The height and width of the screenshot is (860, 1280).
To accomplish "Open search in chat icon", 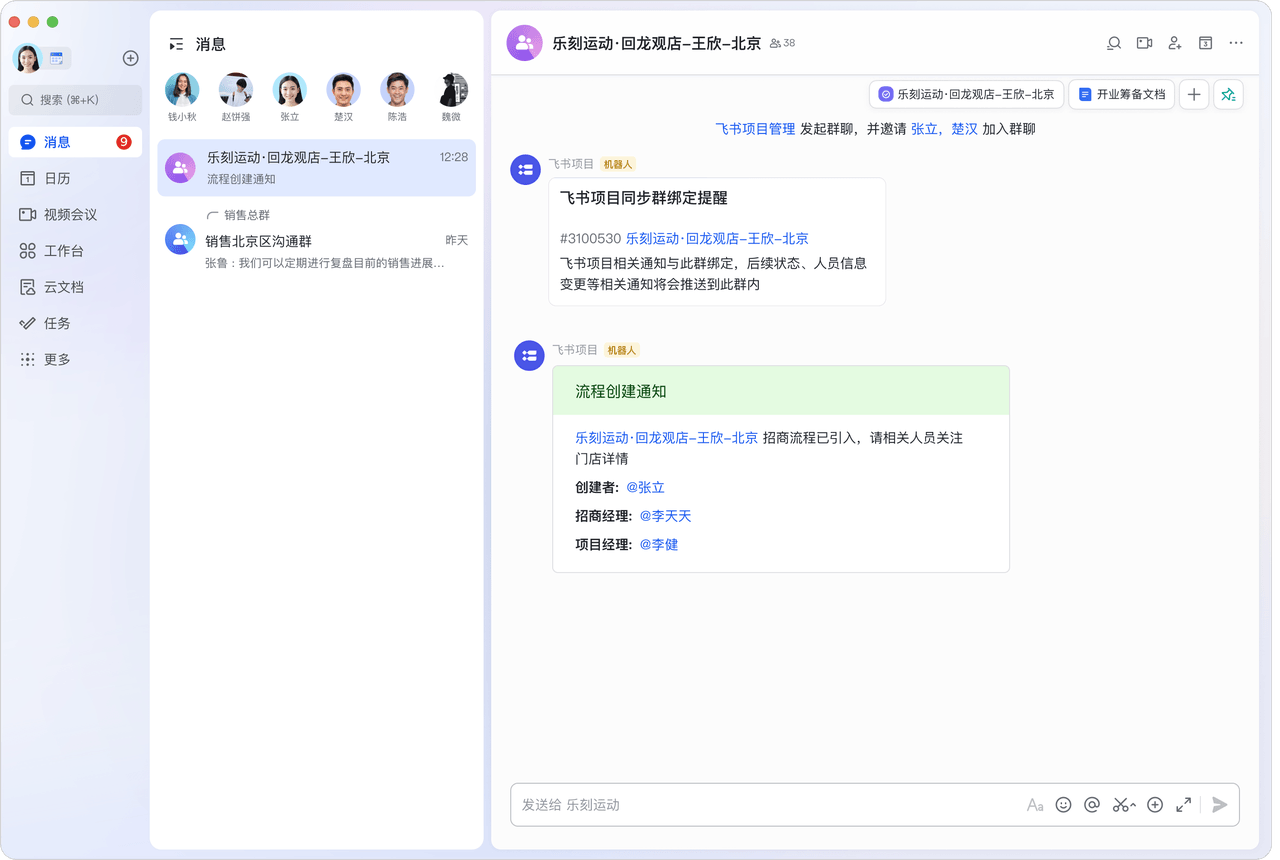I will coord(1113,43).
